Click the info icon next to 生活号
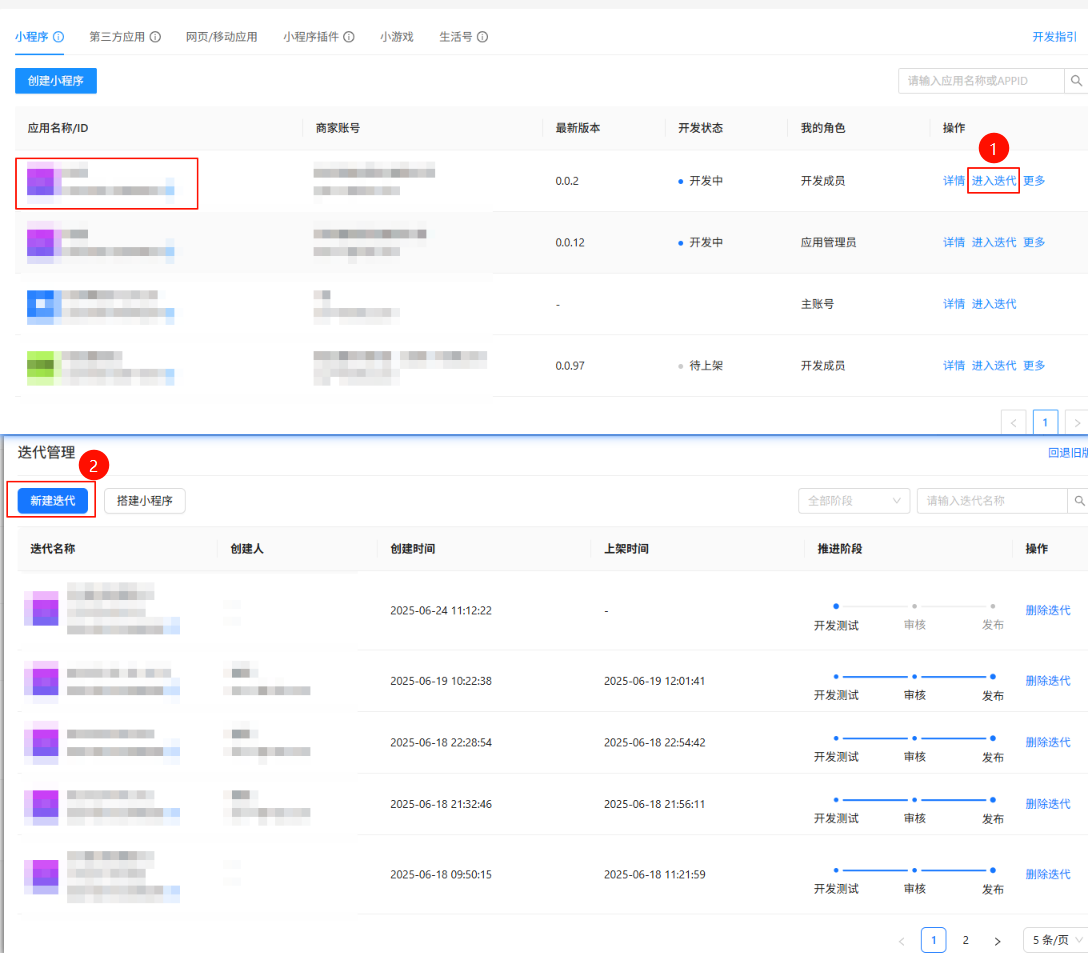The width and height of the screenshot is (1088, 953). 482,37
